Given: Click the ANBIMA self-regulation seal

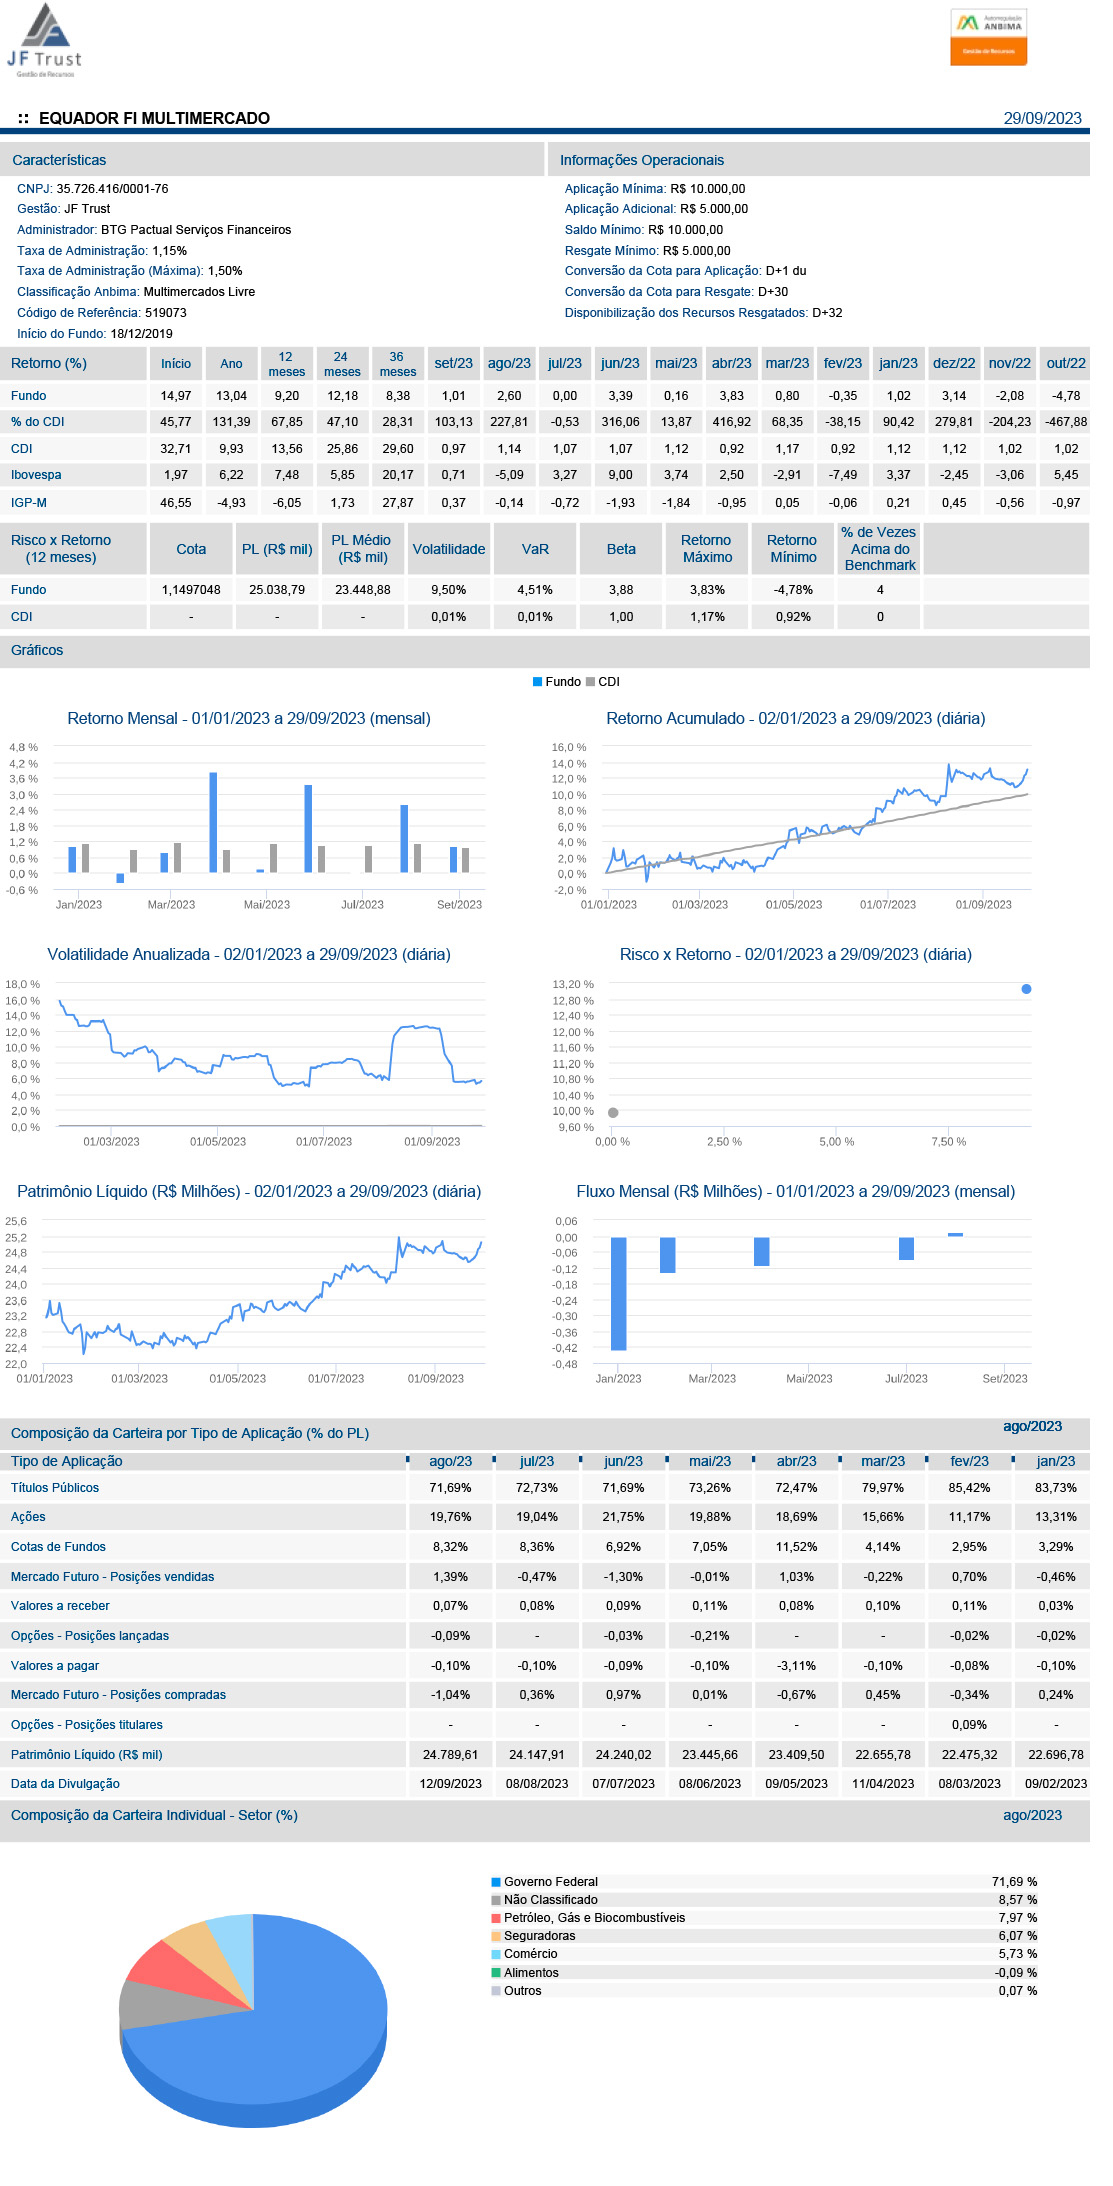Looking at the screenshot, I should (987, 37).
